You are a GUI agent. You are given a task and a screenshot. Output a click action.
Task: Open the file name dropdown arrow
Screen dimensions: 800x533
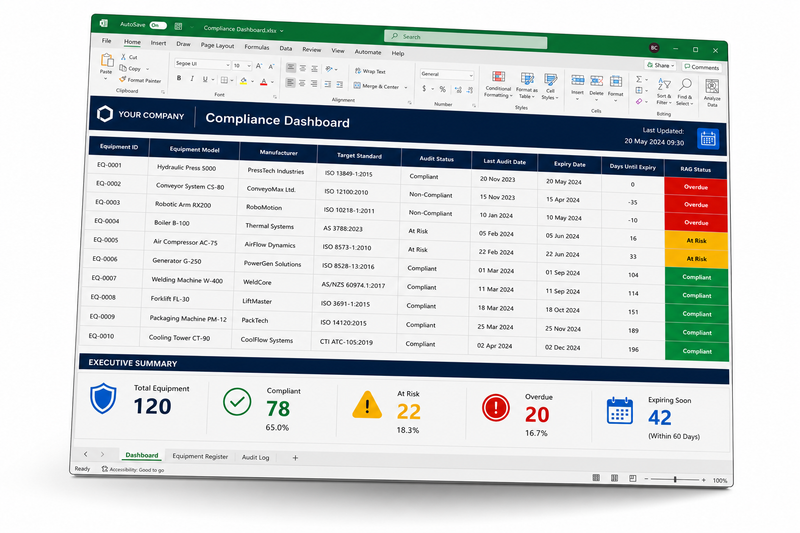tap(282, 31)
